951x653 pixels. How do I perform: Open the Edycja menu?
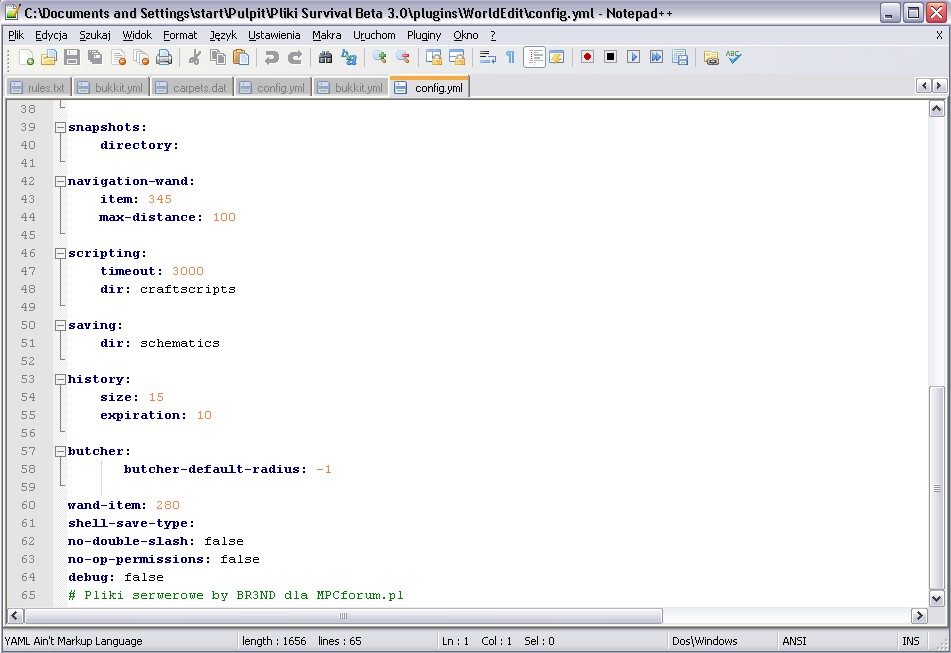coord(51,35)
